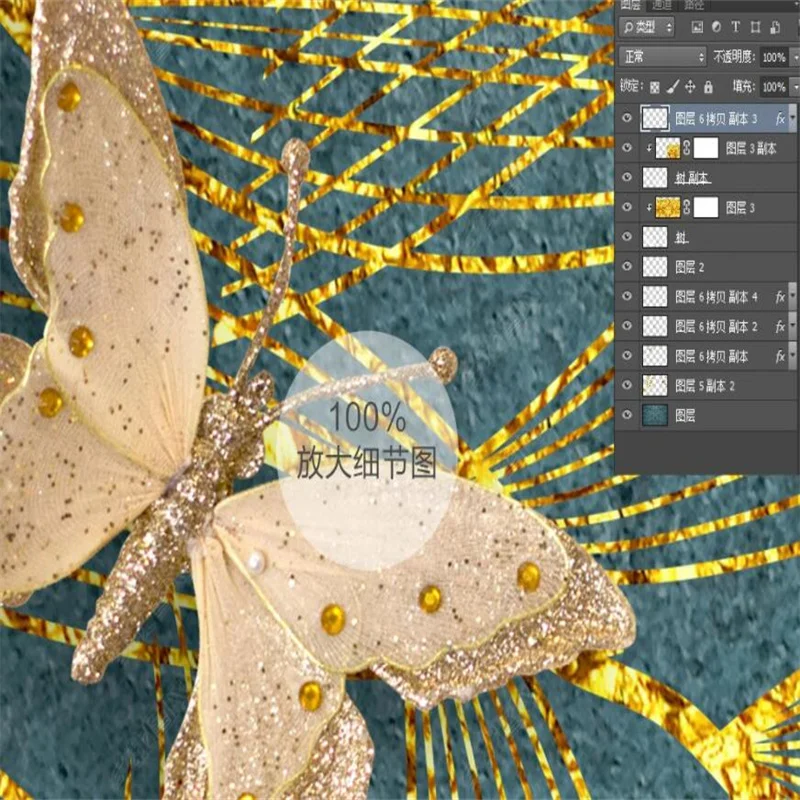Screen dimensions: 800x800
Task: Select the 树 副本 layer name
Action: [x=692, y=178]
